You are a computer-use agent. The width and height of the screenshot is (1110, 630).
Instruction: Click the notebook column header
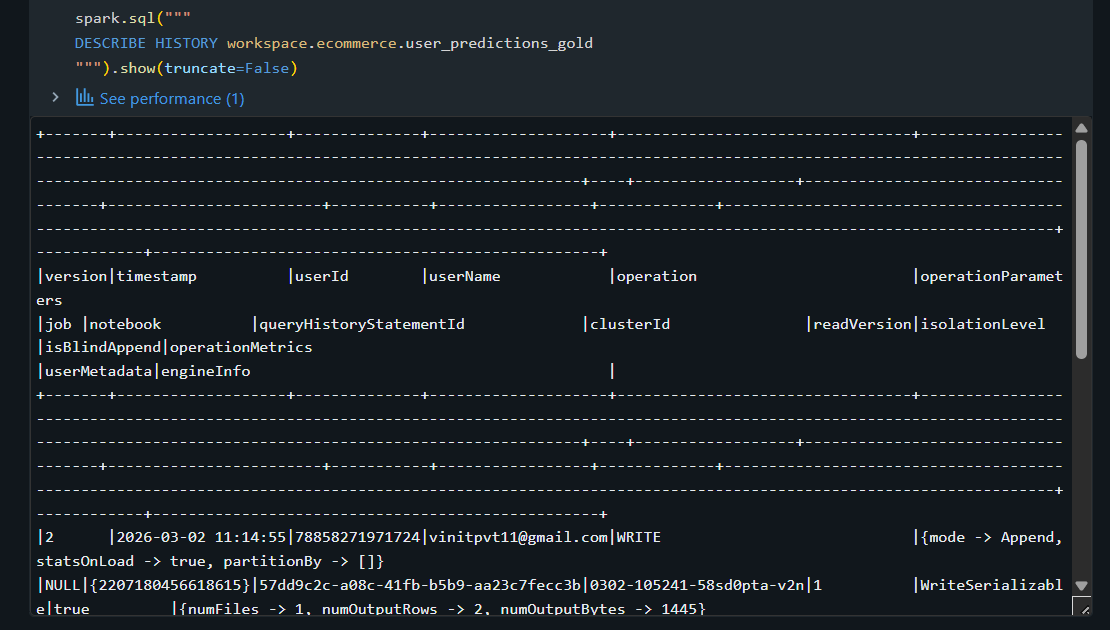click(x=125, y=324)
